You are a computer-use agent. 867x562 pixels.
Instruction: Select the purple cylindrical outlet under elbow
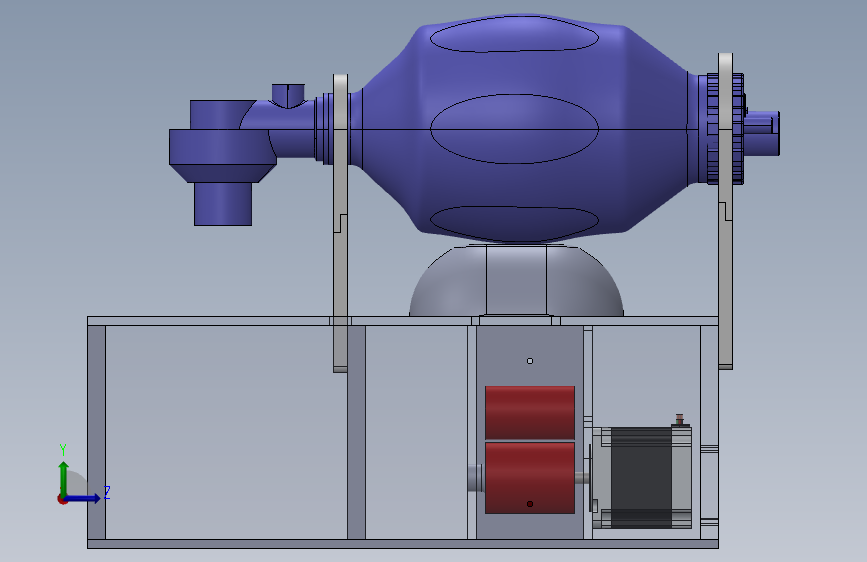point(223,204)
